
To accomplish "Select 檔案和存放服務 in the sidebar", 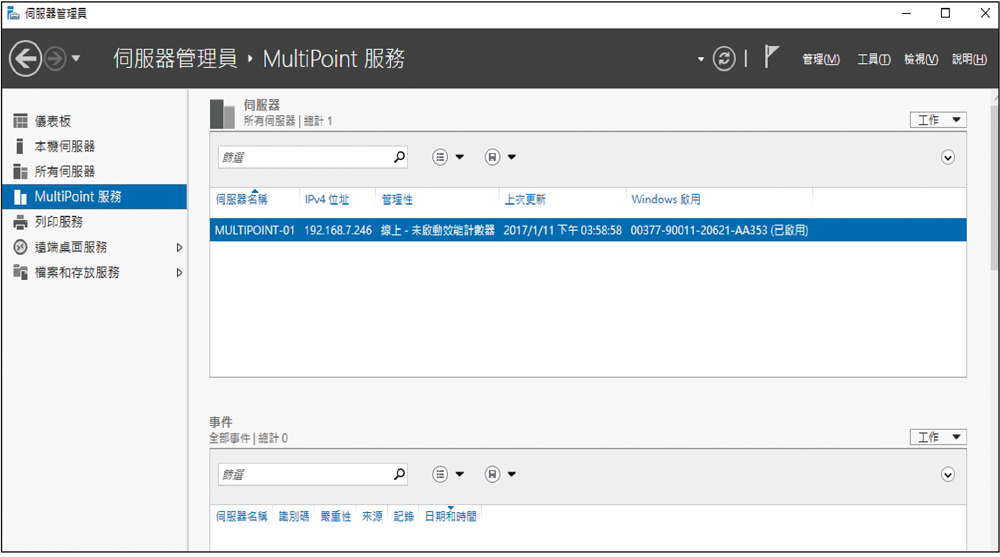I will 94,272.
